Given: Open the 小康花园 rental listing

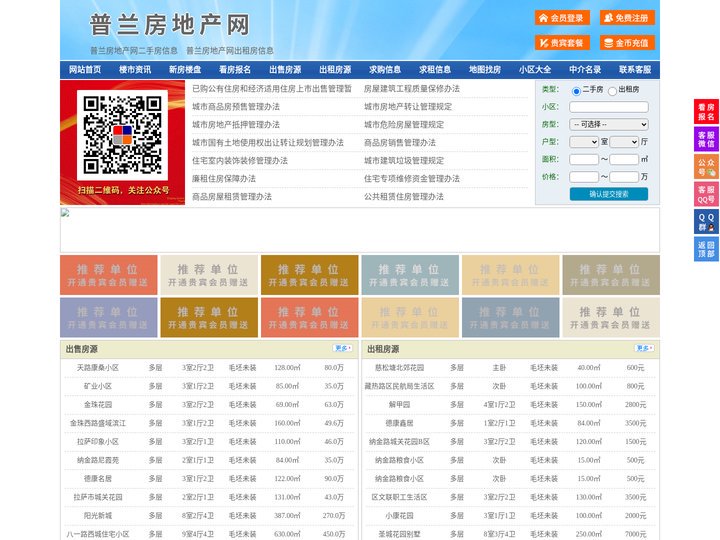Looking at the screenshot, I should [x=399, y=516].
